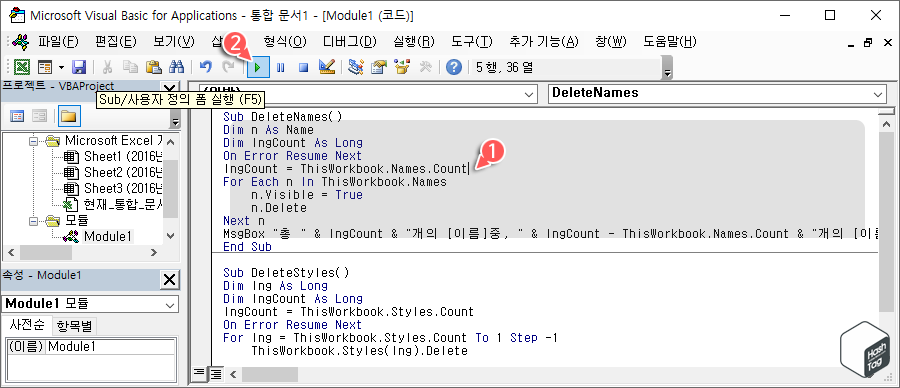Collapse the 모듈 folder
This screenshot has width=900, height=388.
point(34,220)
